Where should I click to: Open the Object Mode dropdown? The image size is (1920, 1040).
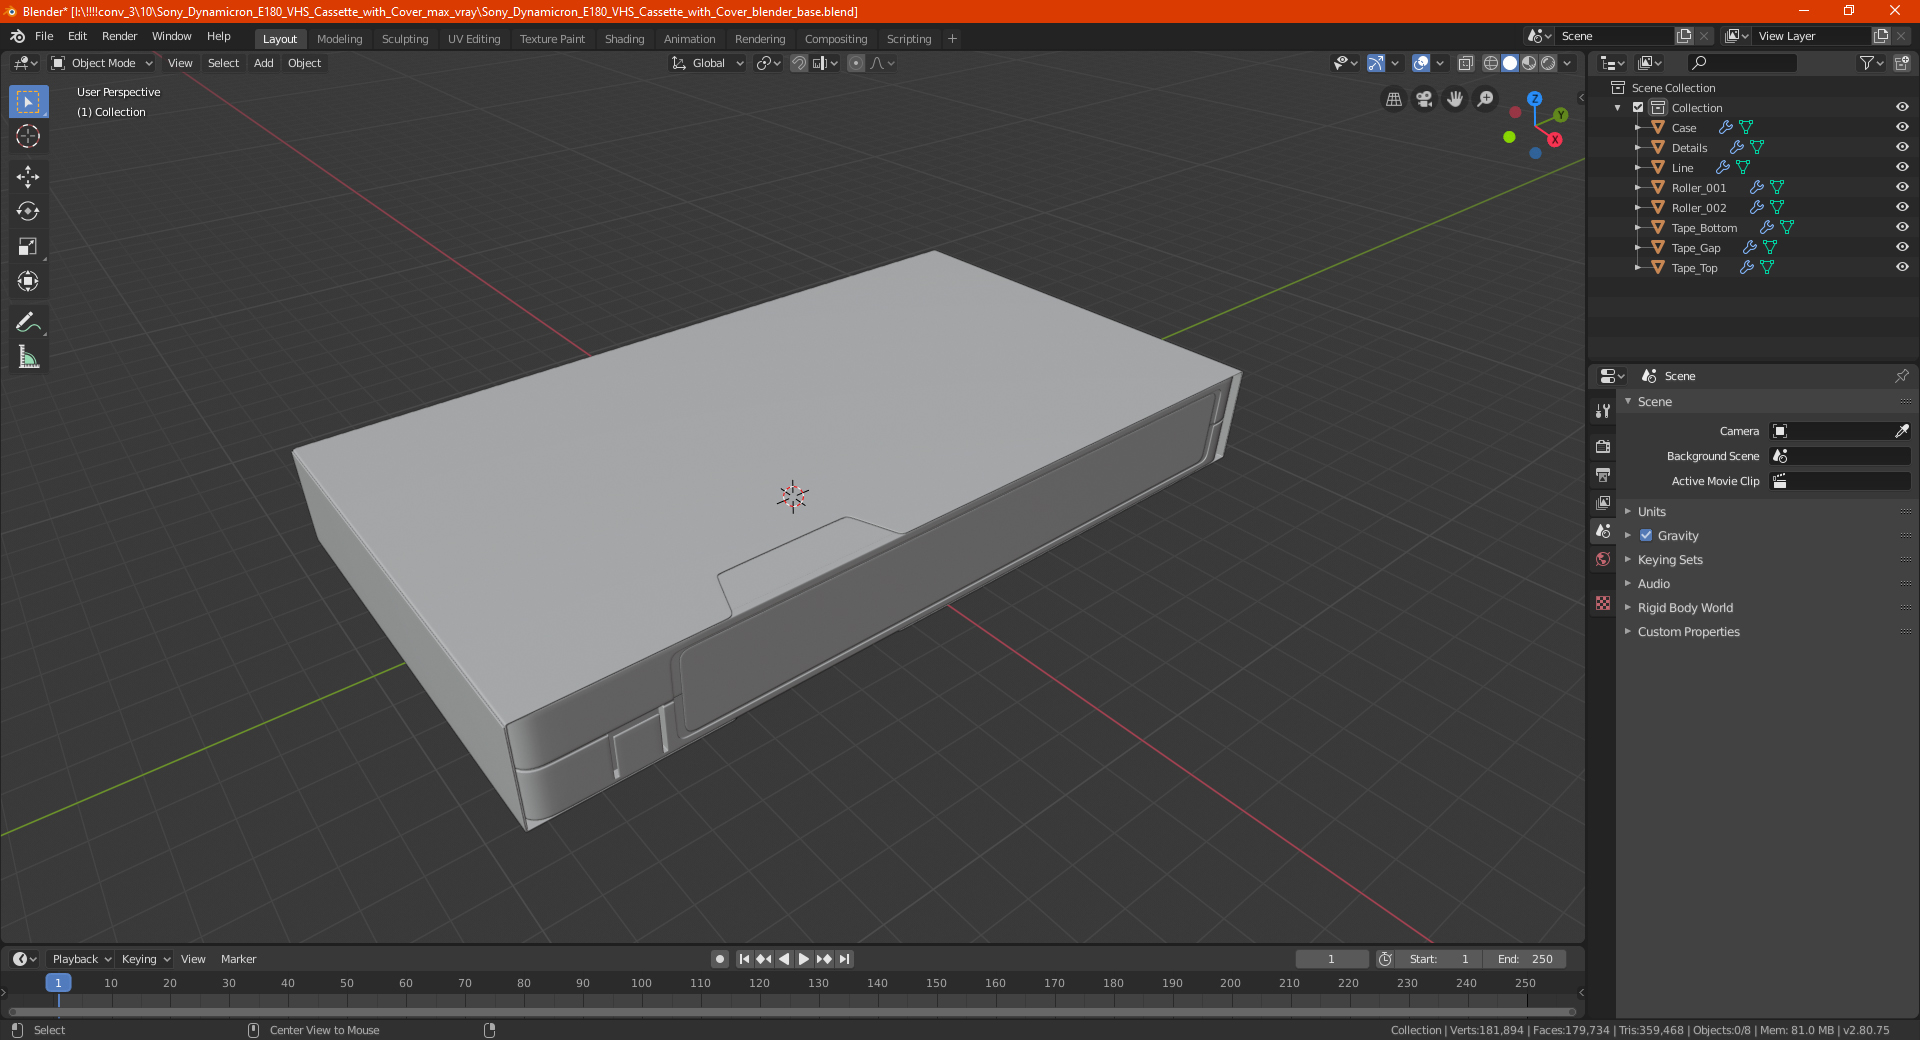pos(102,63)
